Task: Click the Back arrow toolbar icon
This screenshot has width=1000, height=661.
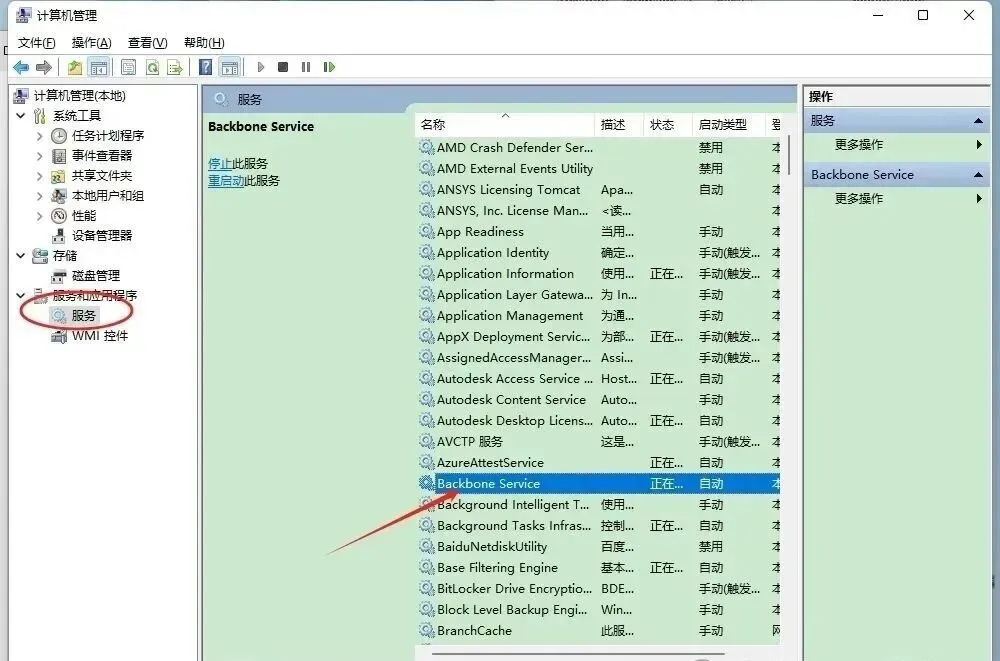Action: coord(21,67)
